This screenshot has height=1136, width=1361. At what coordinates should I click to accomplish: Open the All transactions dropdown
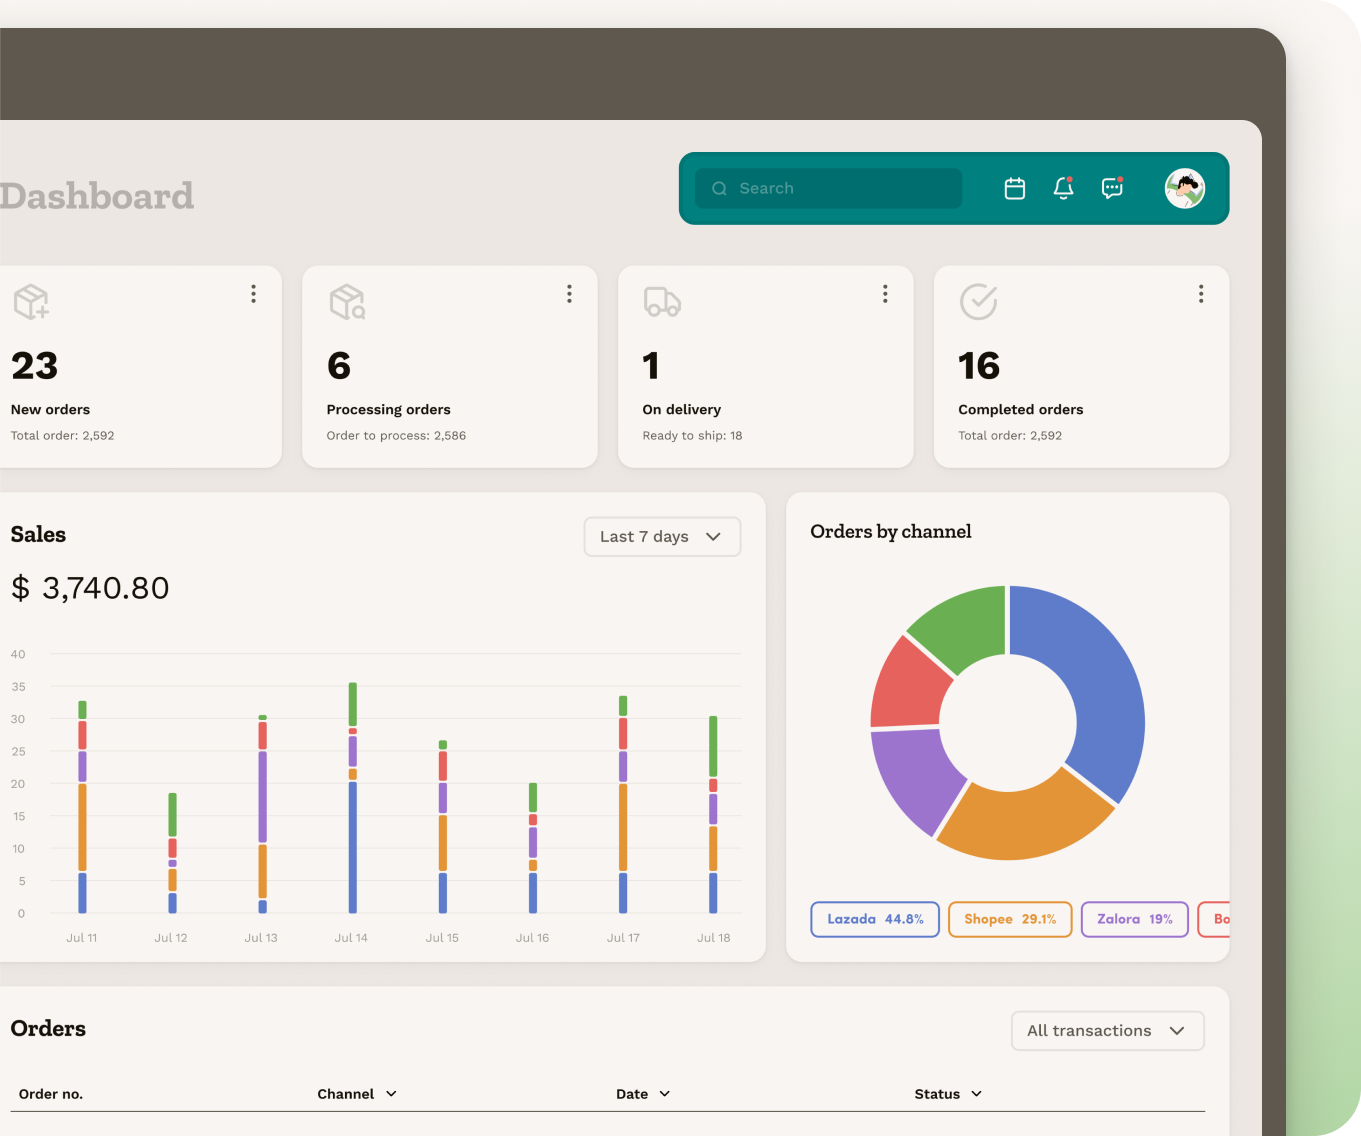(1107, 1031)
